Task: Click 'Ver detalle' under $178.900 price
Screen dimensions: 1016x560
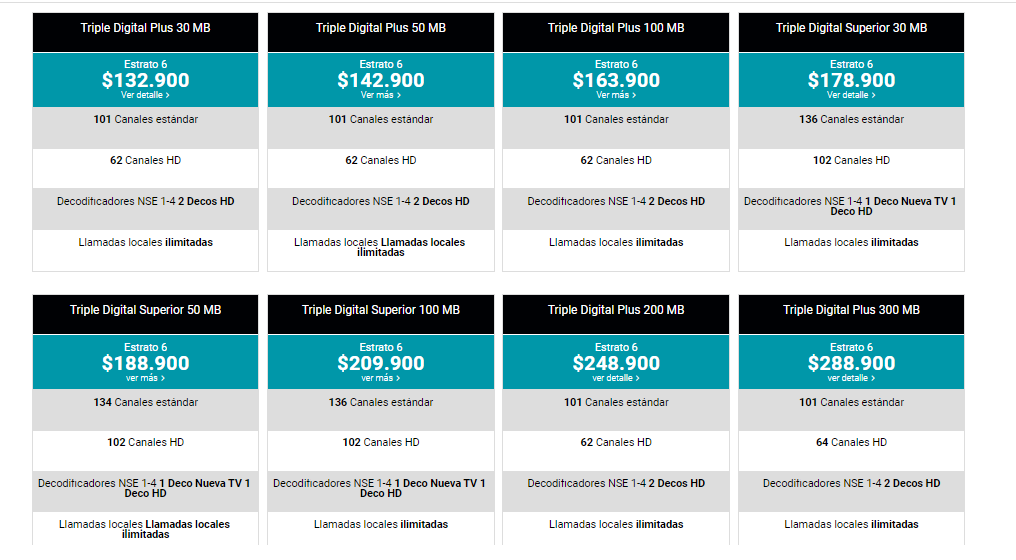Action: pos(851,95)
